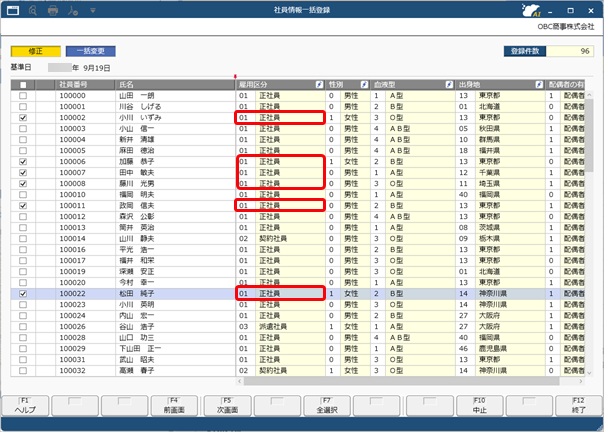Click edit icon in 雇用区分 column header
The width and height of the screenshot is (604, 432).
[319, 84]
